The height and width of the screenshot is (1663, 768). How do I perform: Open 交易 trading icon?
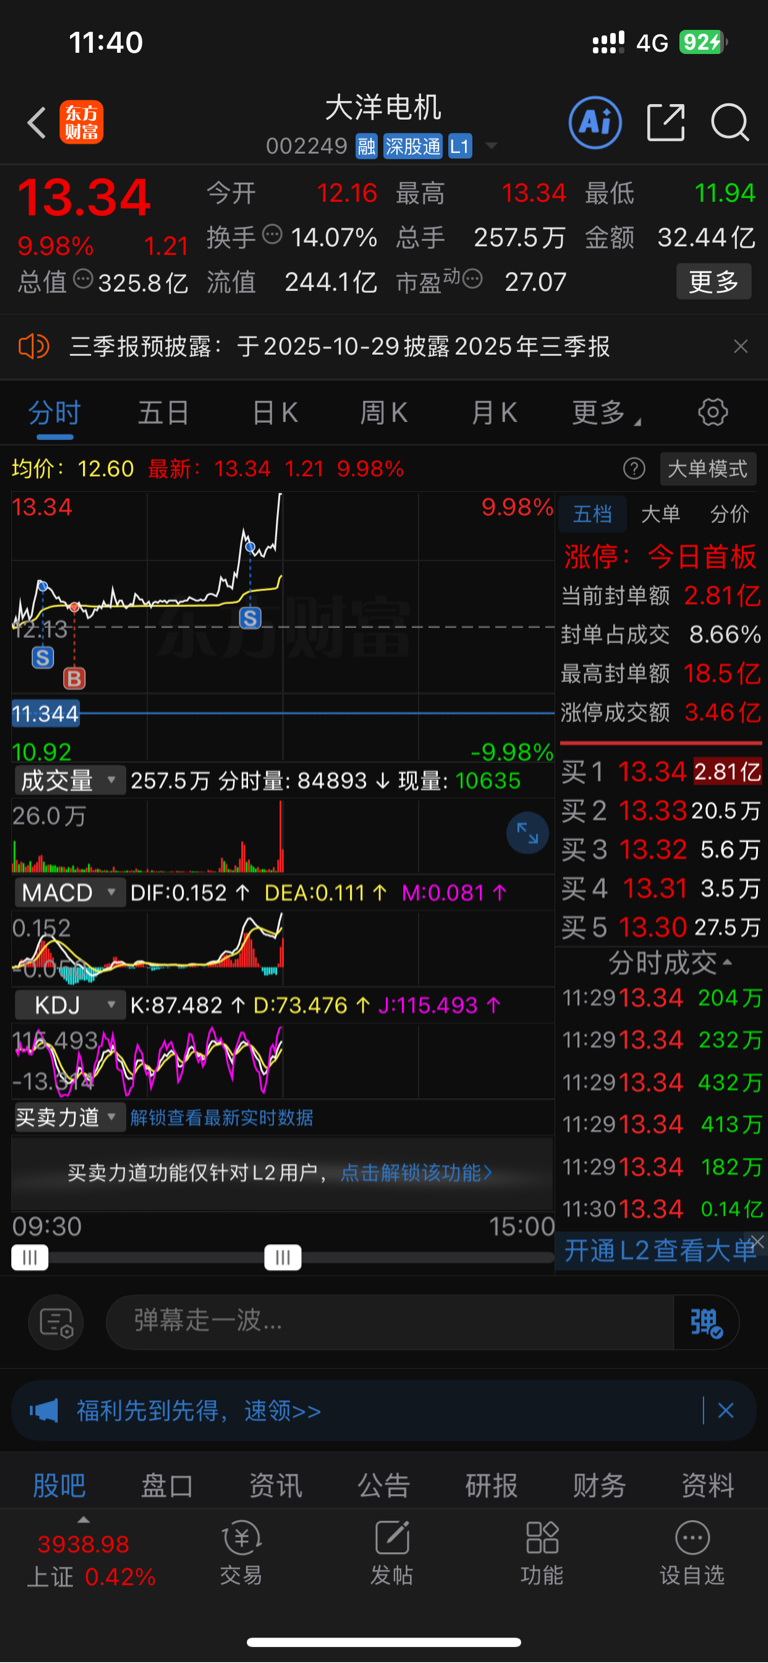(241, 1553)
